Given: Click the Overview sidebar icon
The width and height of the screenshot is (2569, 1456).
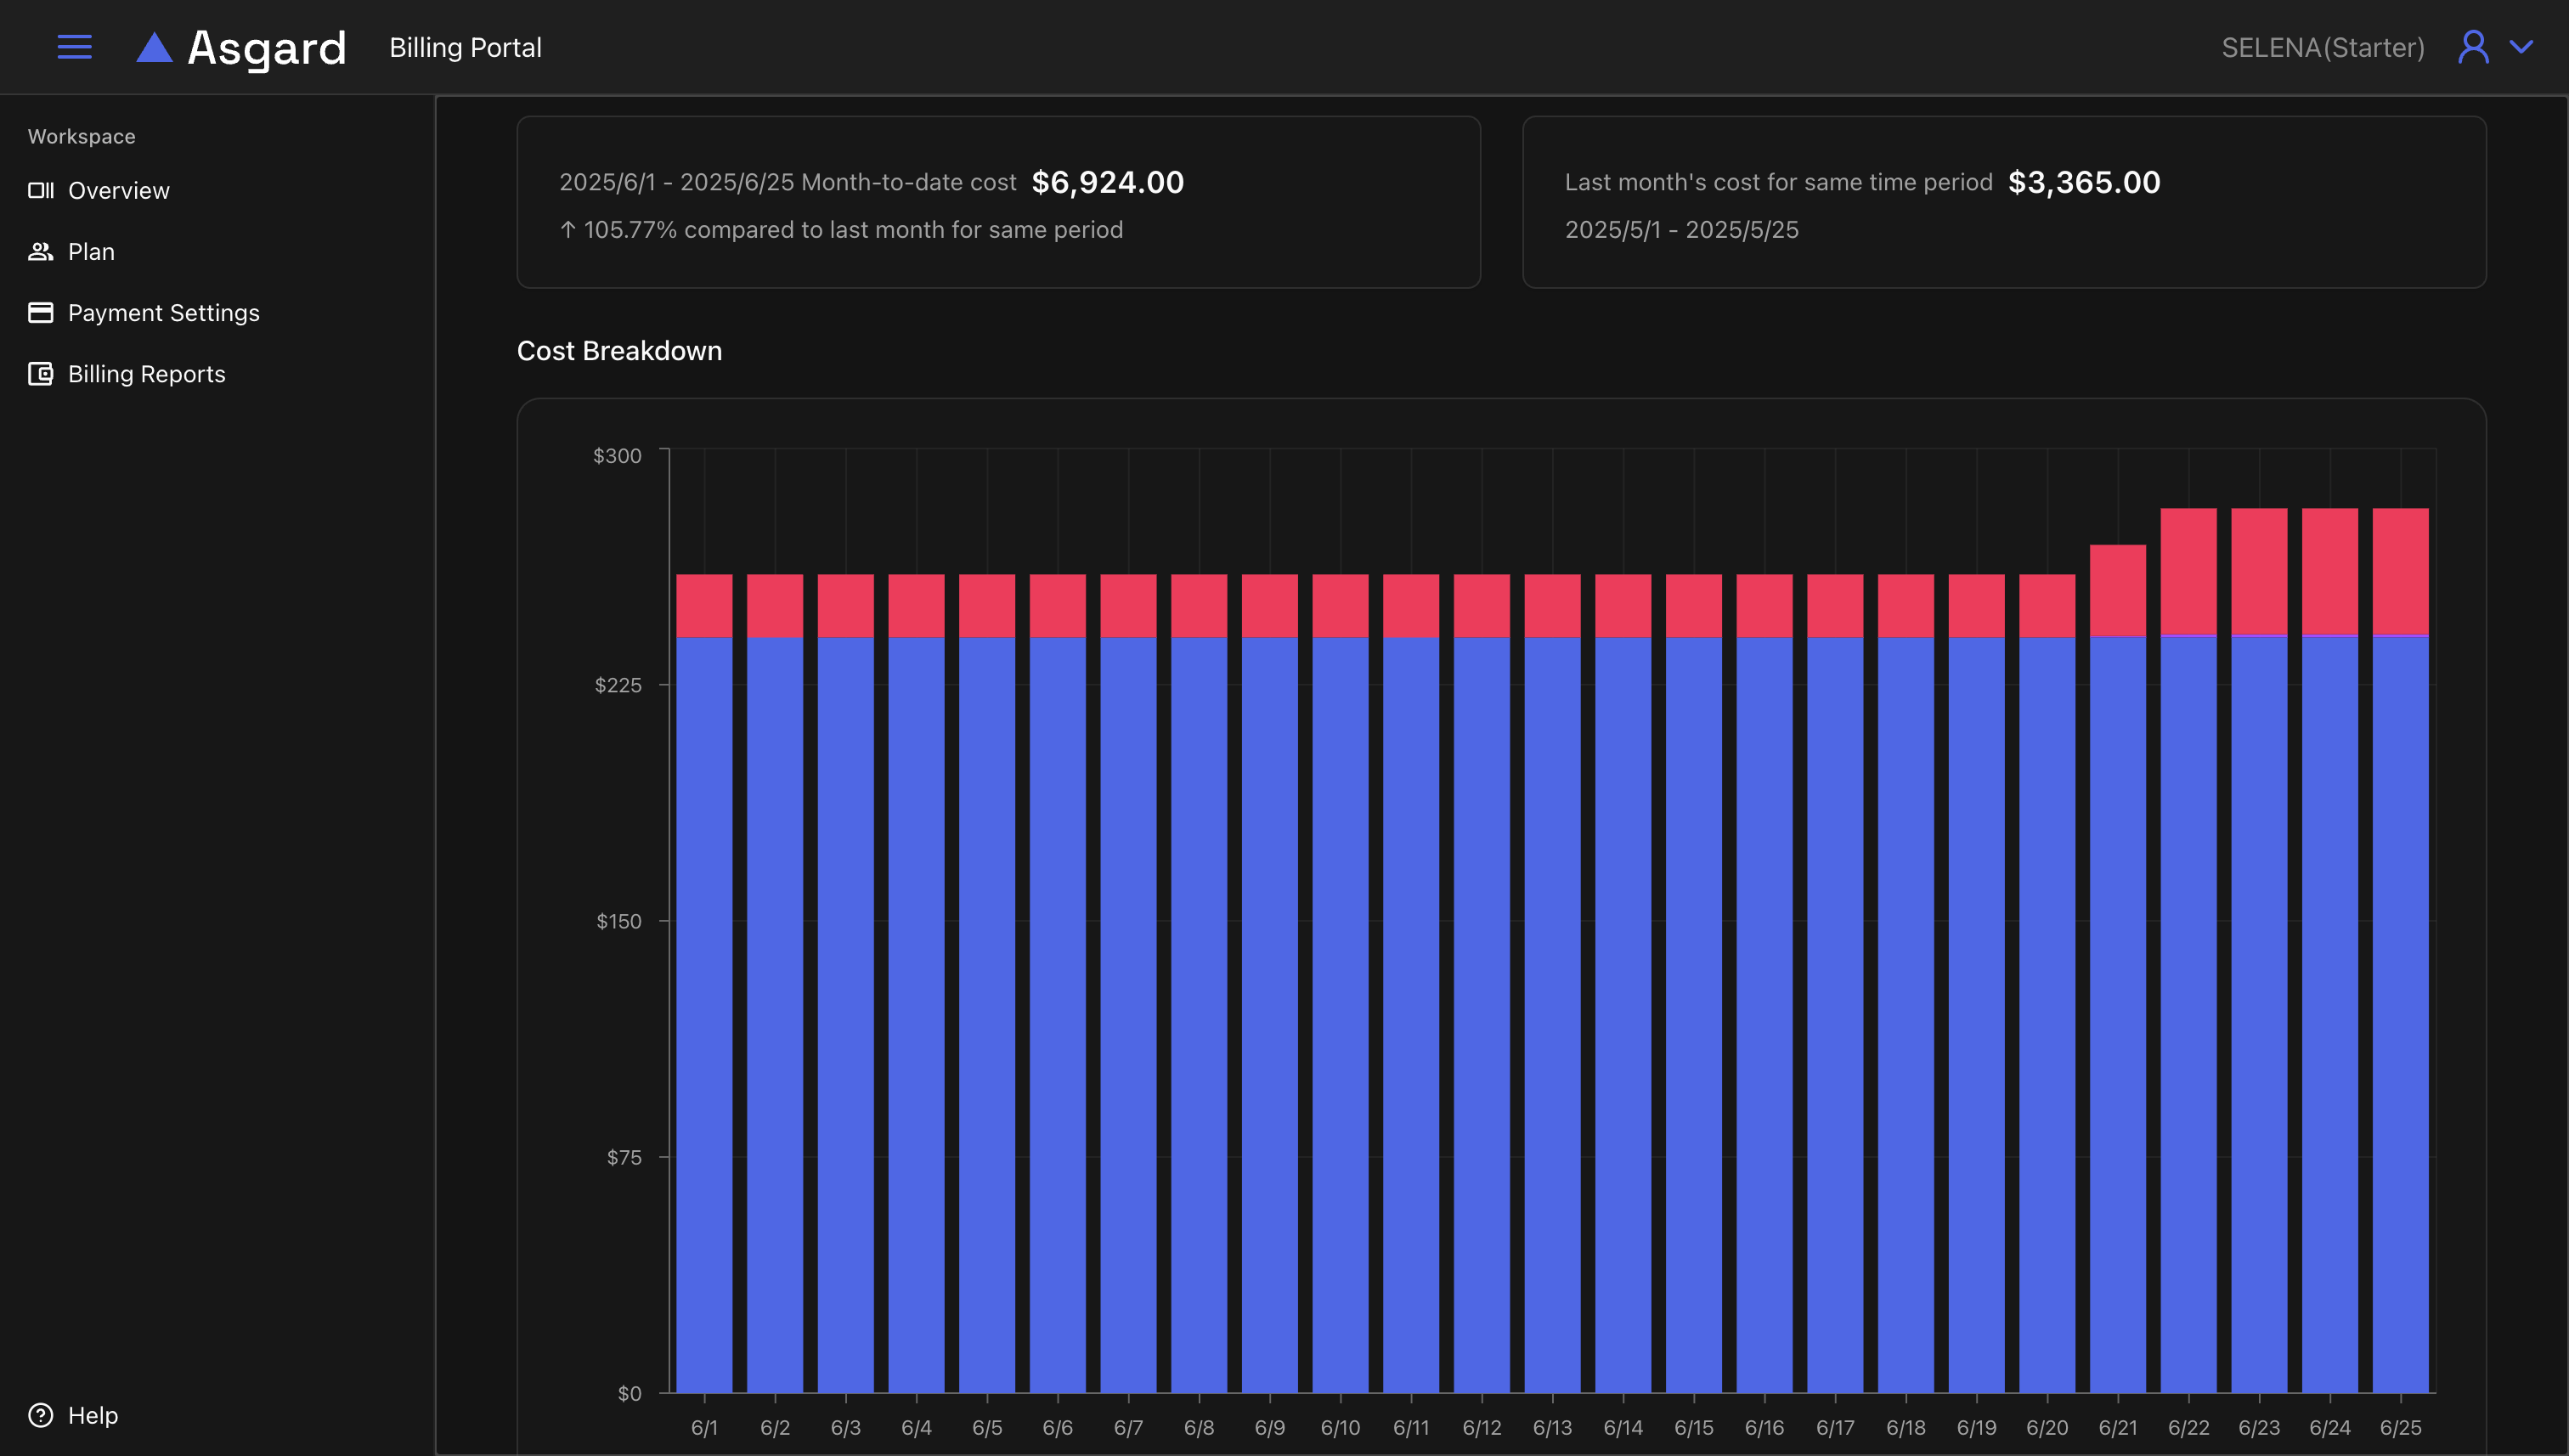Looking at the screenshot, I should coord(40,190).
